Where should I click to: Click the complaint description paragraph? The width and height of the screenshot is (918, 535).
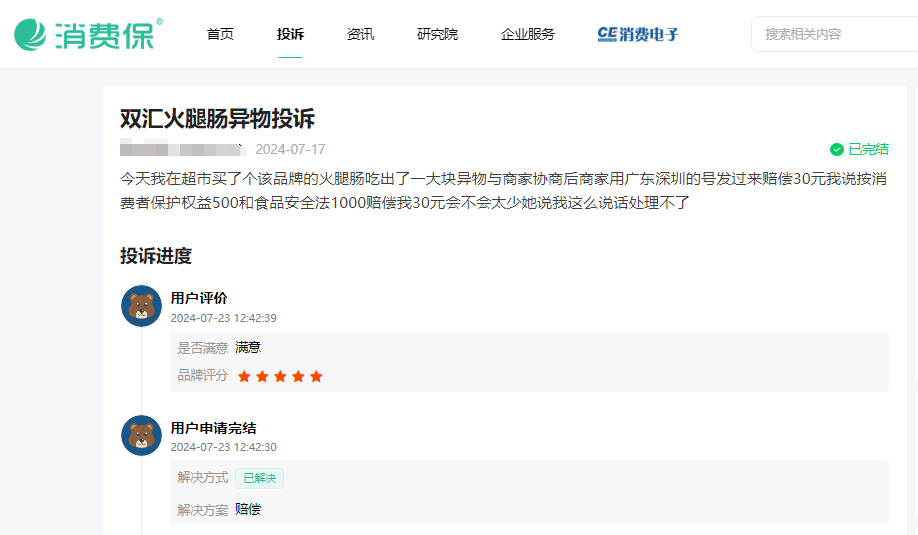[503, 190]
